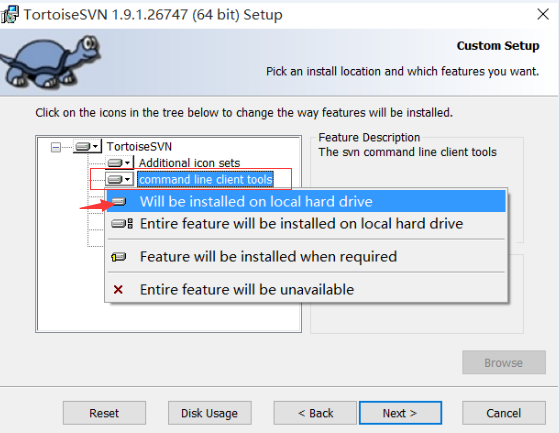Collapse the TortoiseSVN tree node

coord(56,147)
